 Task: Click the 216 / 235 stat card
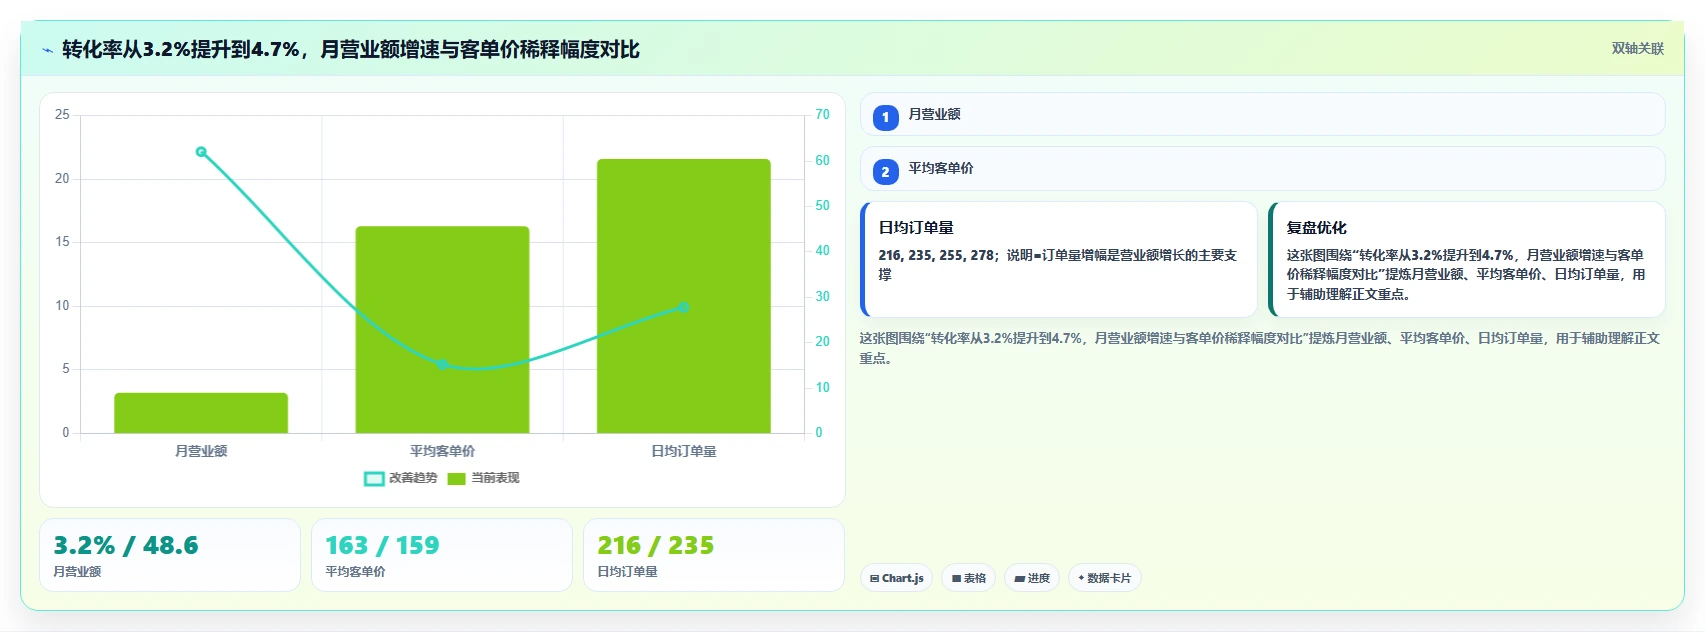pos(714,555)
